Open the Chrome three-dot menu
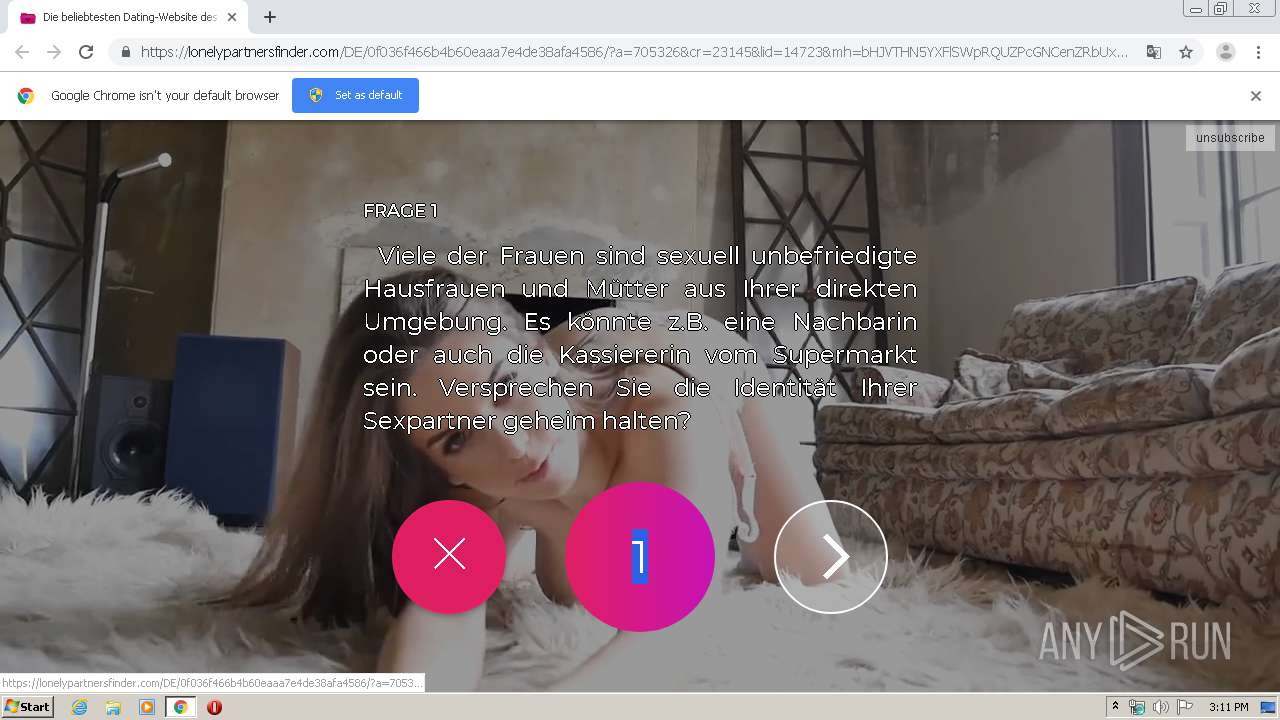 [1258, 52]
